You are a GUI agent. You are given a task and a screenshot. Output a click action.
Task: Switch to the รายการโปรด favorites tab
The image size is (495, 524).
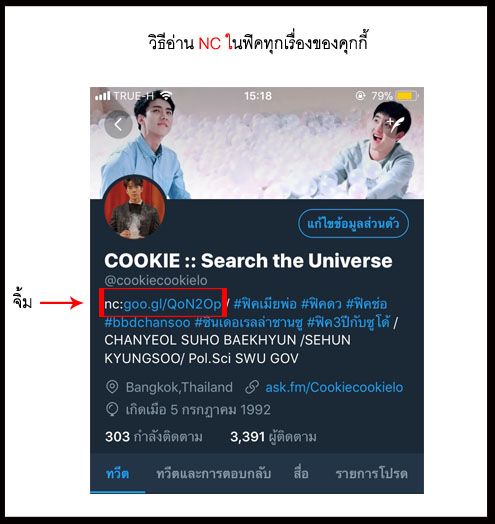(x=371, y=474)
